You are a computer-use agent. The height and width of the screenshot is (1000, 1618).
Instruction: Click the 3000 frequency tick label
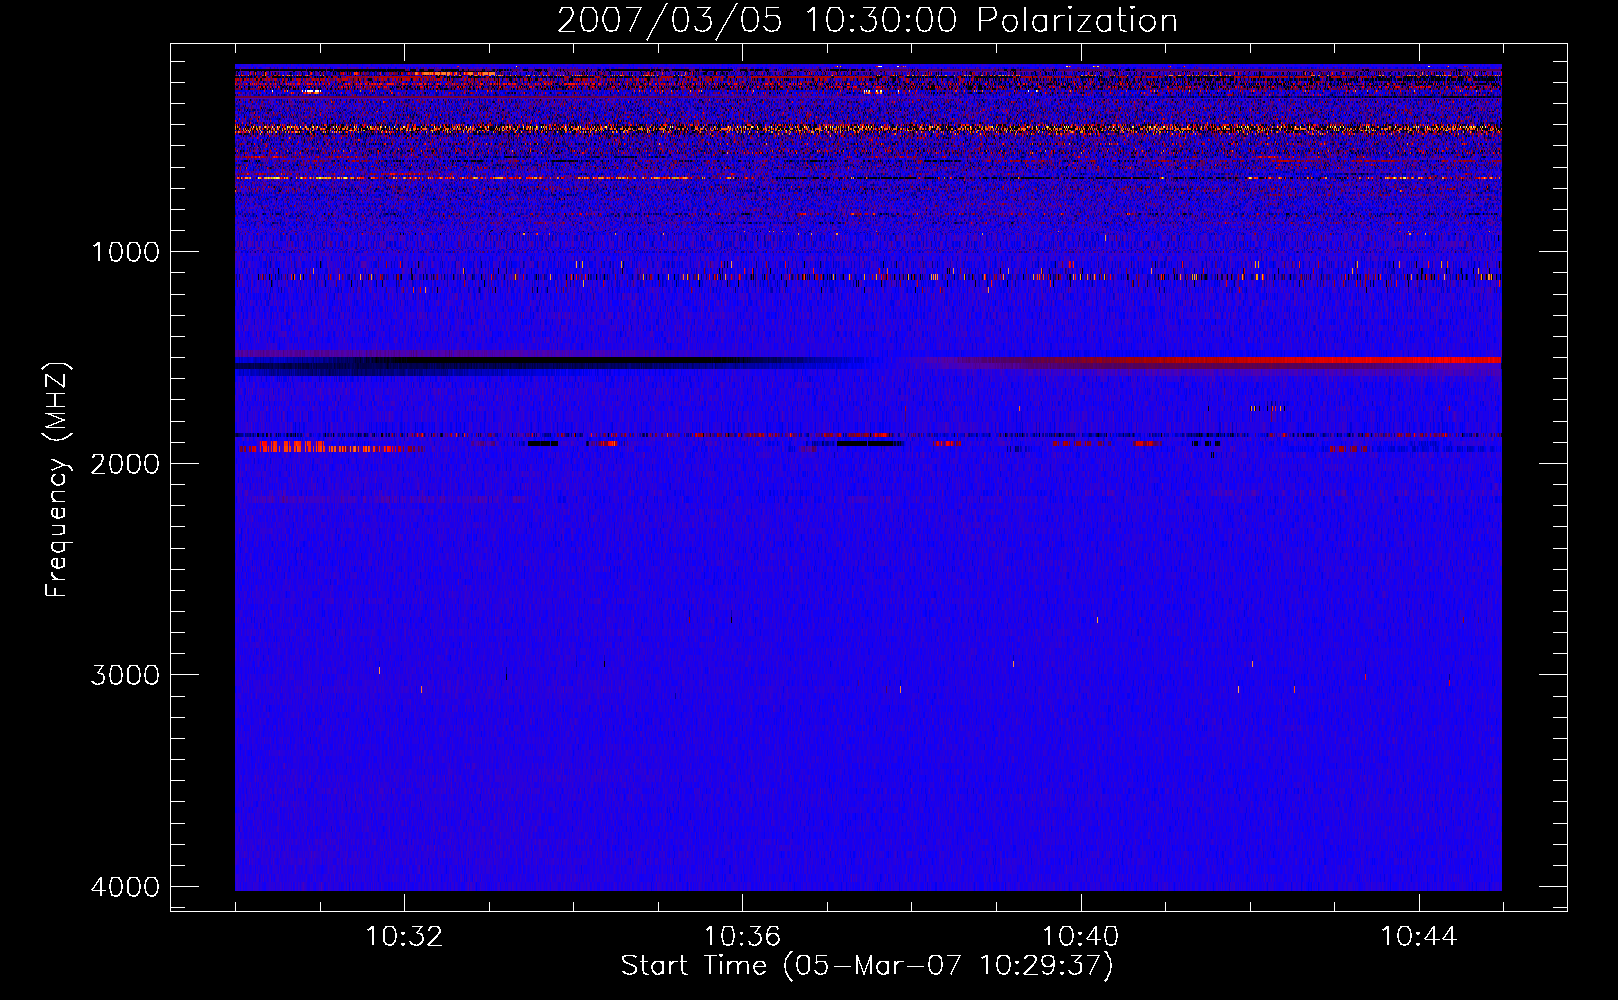coord(125,675)
